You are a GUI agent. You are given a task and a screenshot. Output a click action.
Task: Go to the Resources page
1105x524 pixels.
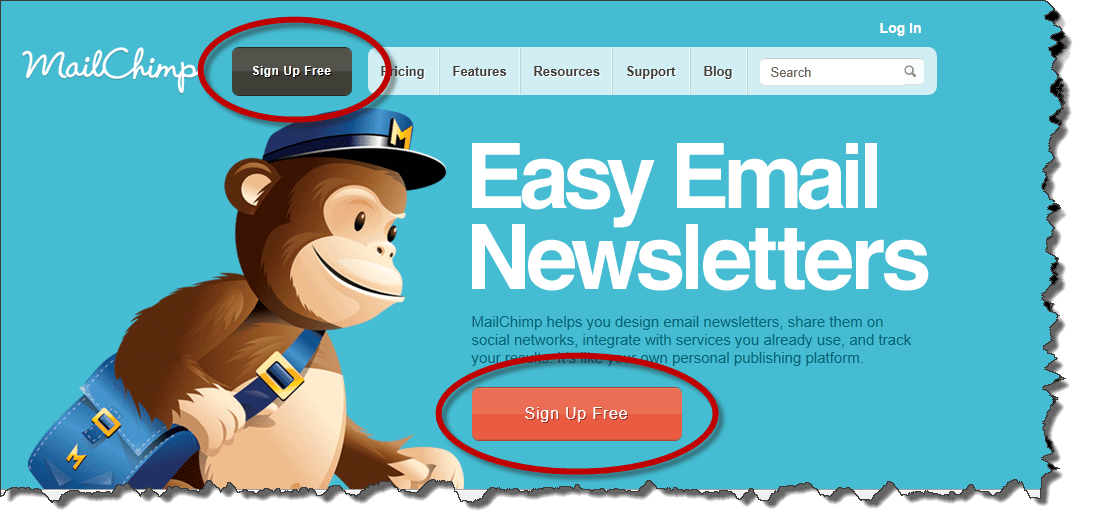point(567,71)
